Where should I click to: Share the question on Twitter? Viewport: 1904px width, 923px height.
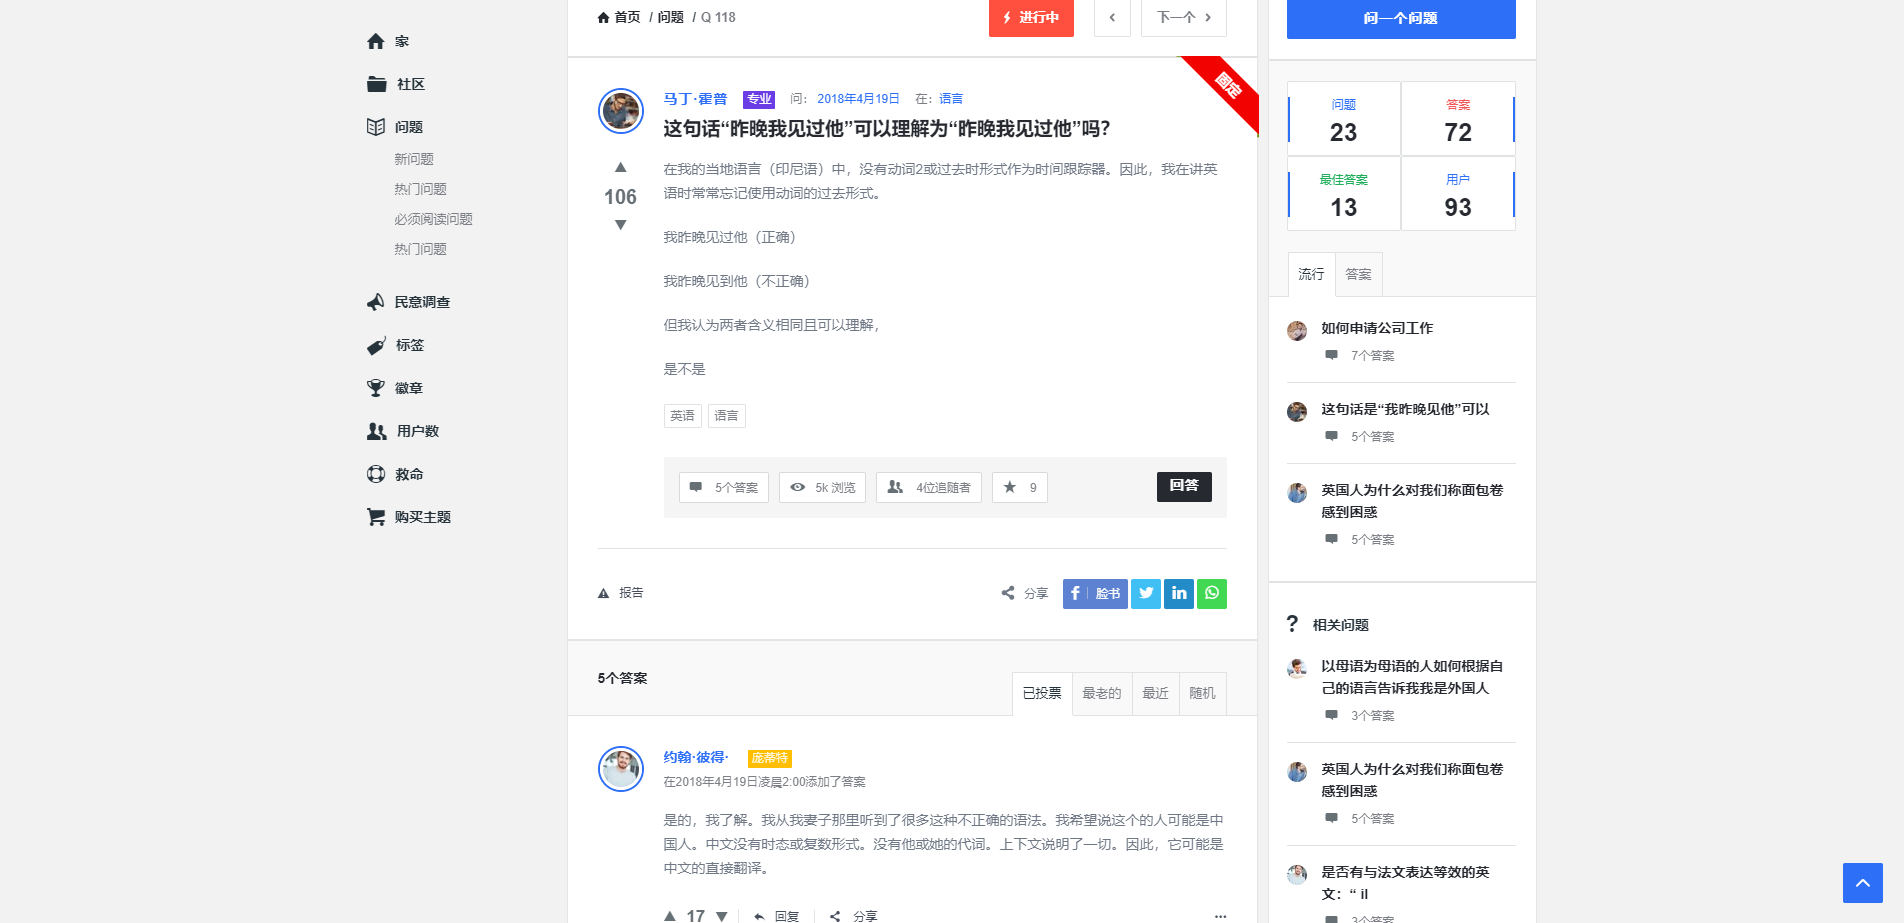1145,593
